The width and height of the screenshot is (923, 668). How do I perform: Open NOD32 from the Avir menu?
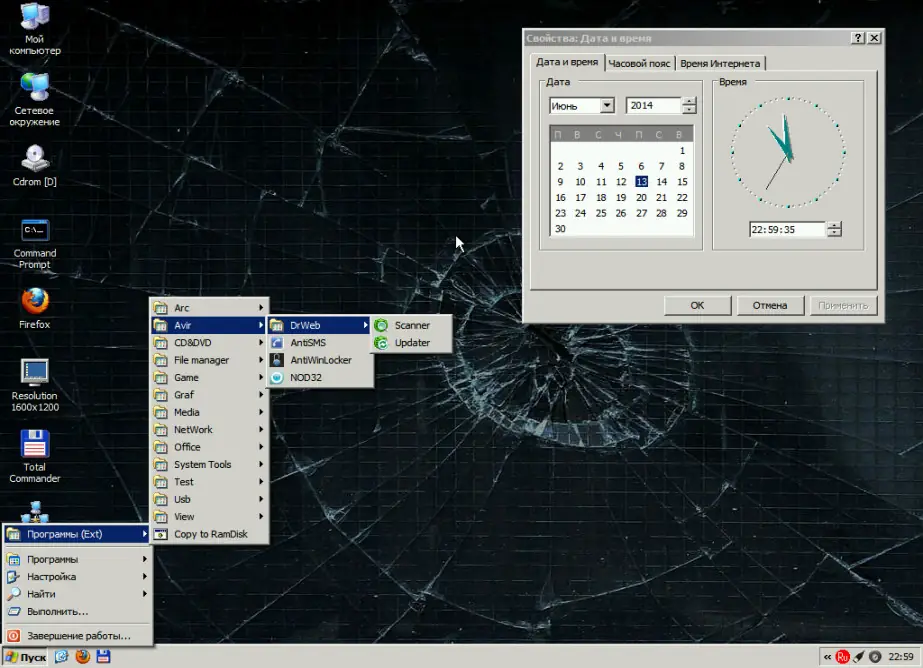[320, 377]
